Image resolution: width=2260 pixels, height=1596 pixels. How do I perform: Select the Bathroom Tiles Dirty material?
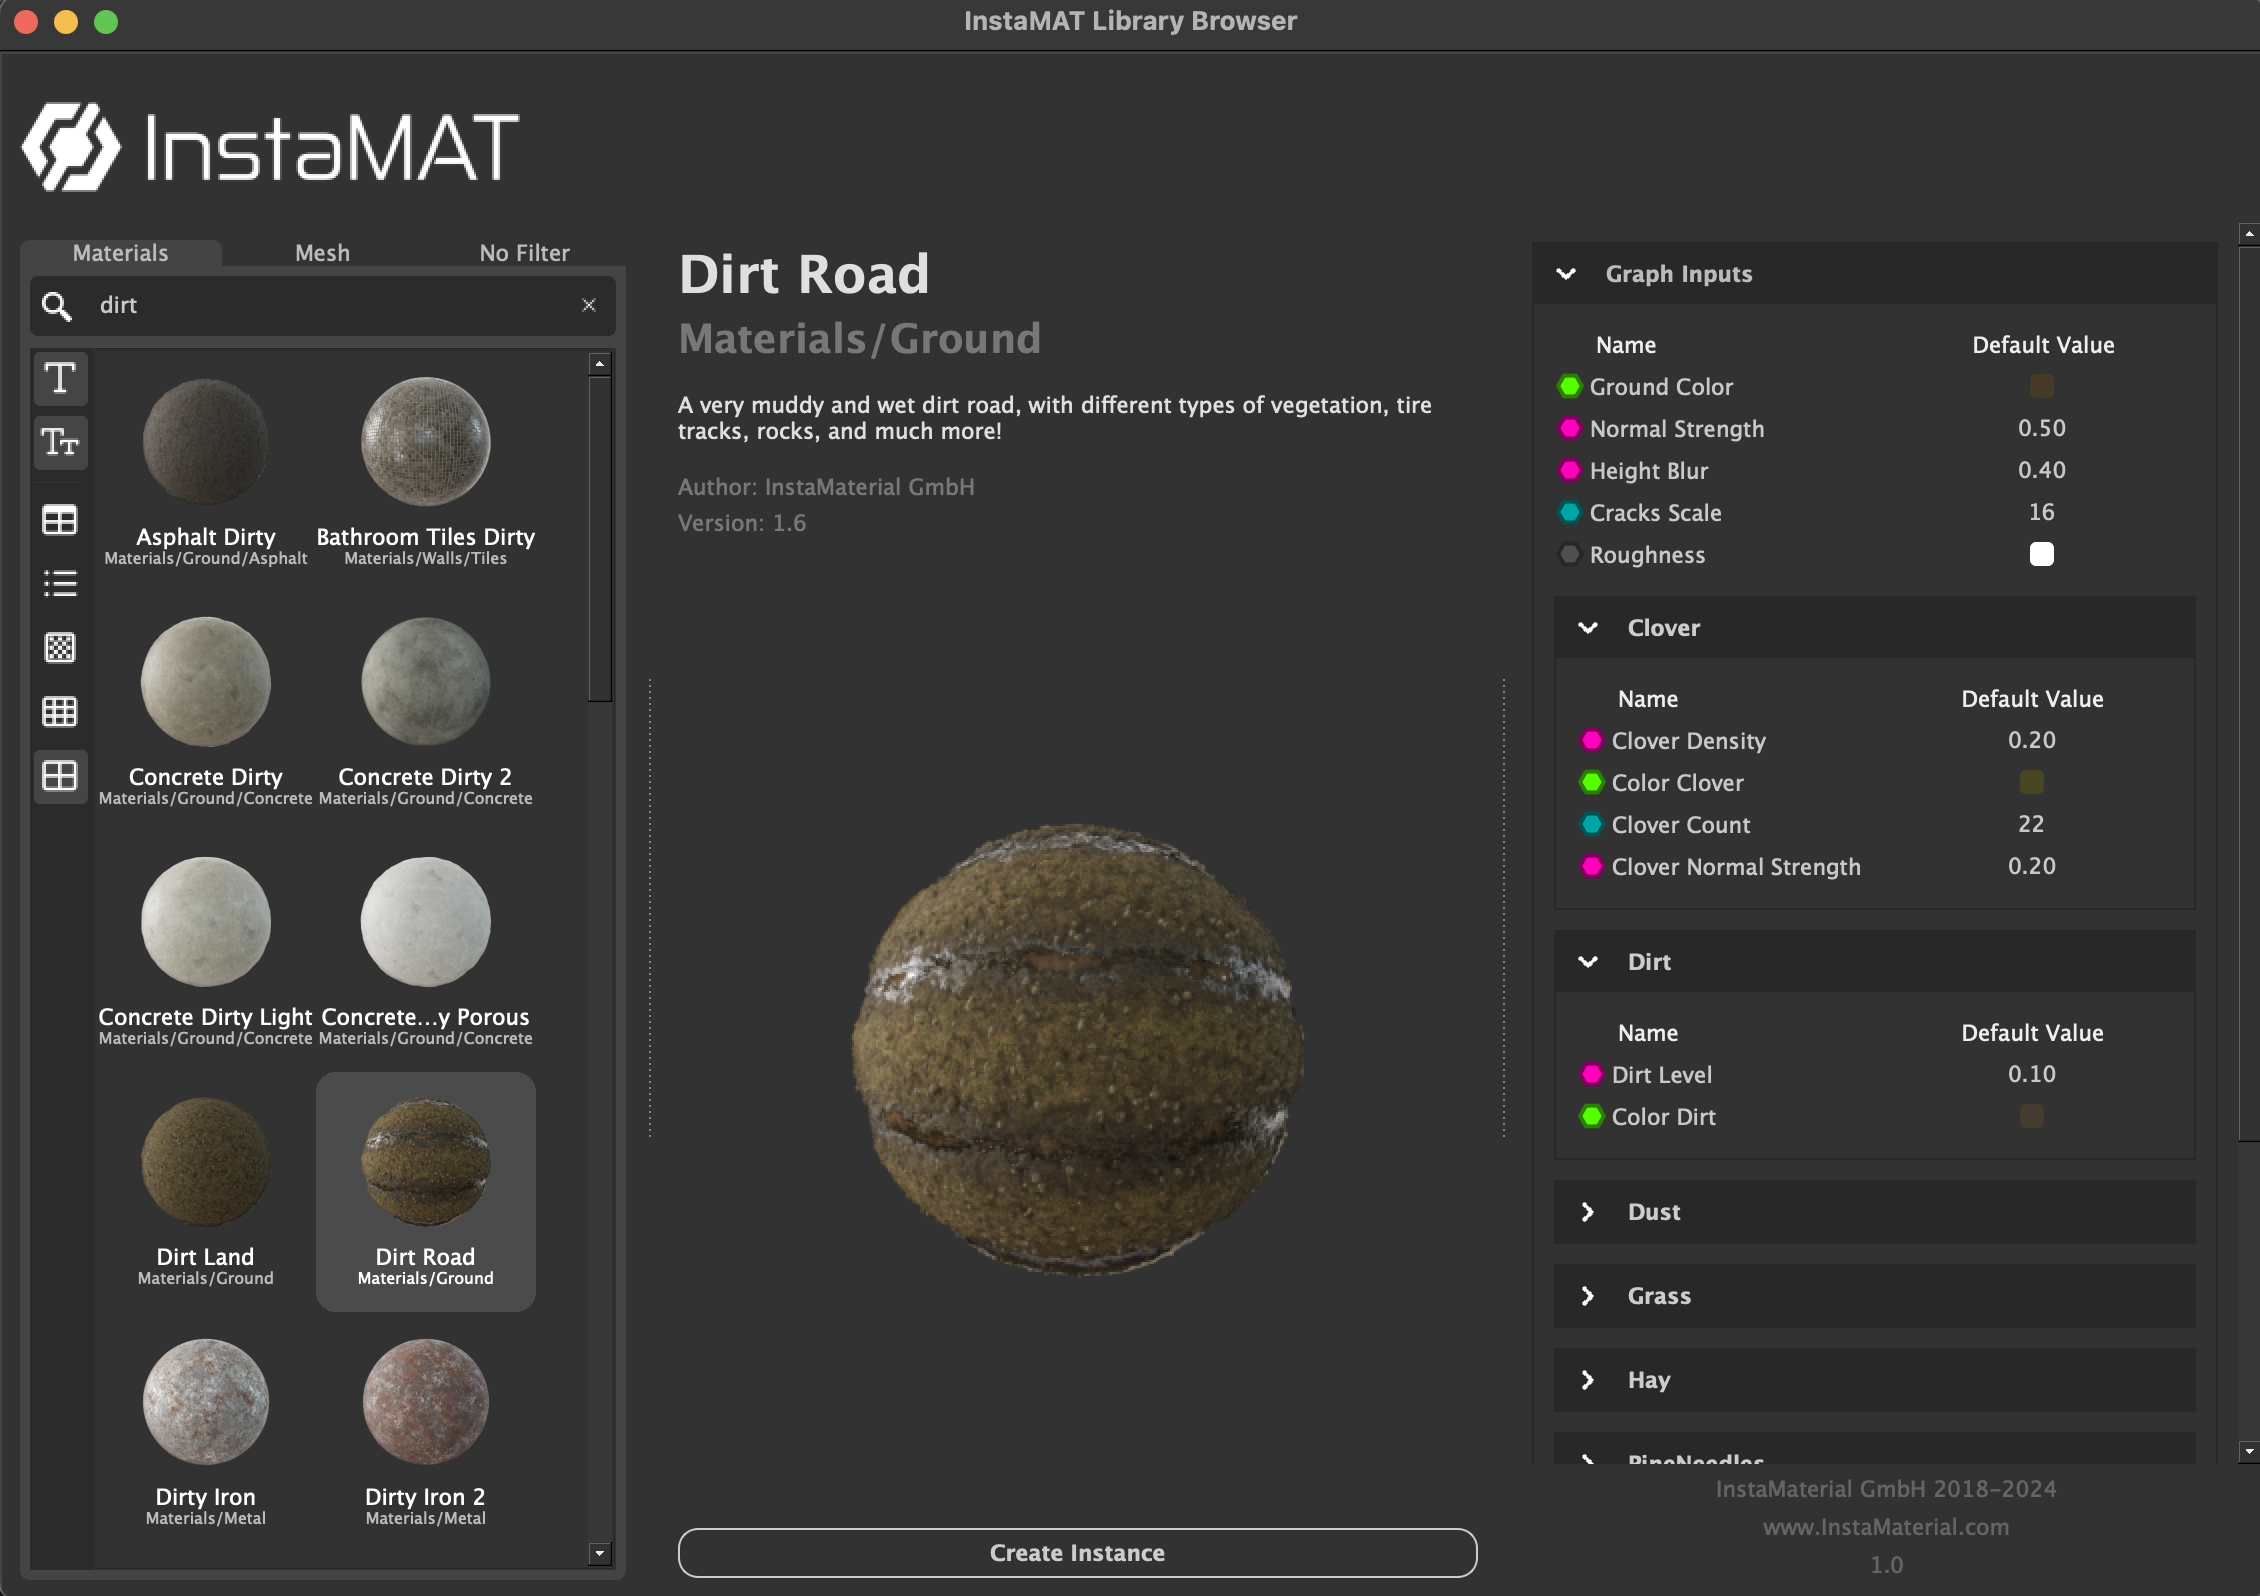tap(426, 472)
